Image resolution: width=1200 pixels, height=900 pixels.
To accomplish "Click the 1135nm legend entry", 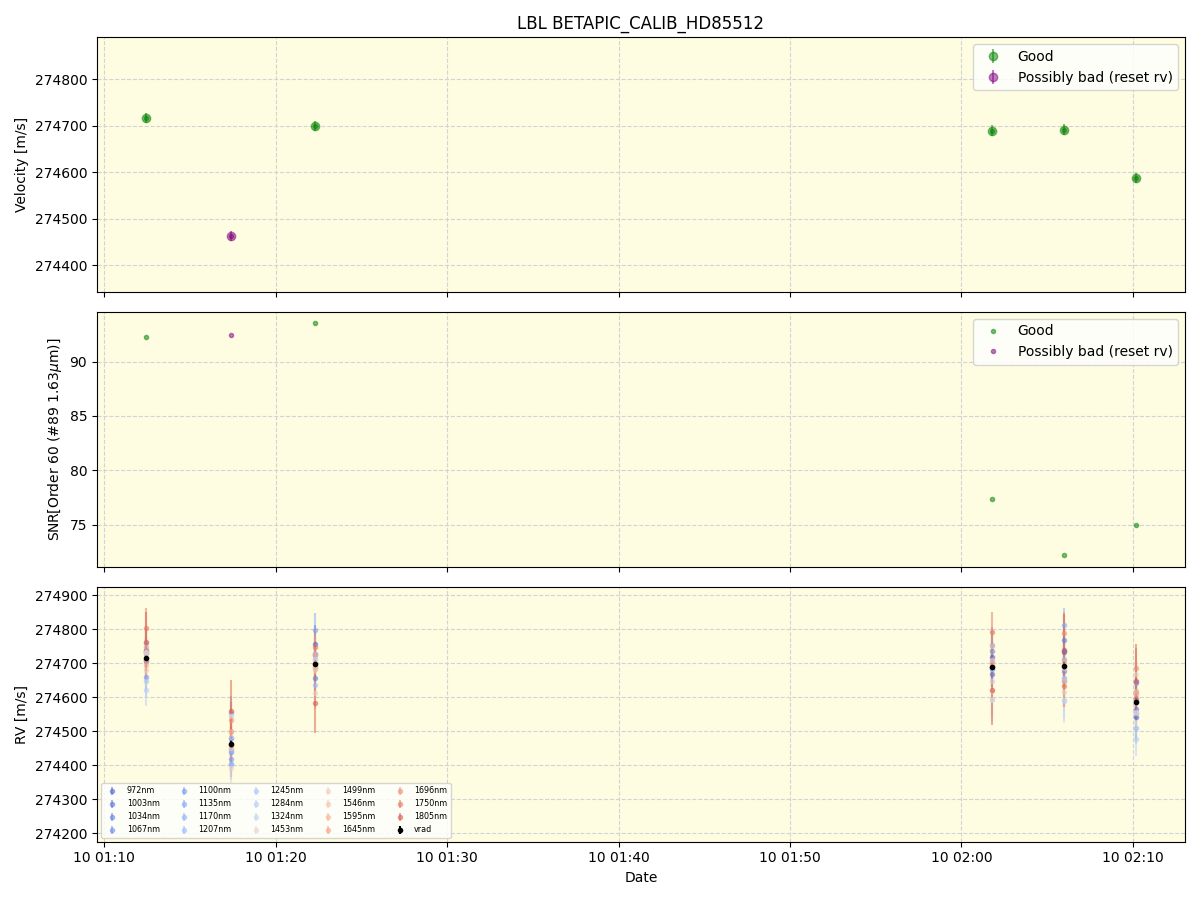I will click(215, 803).
